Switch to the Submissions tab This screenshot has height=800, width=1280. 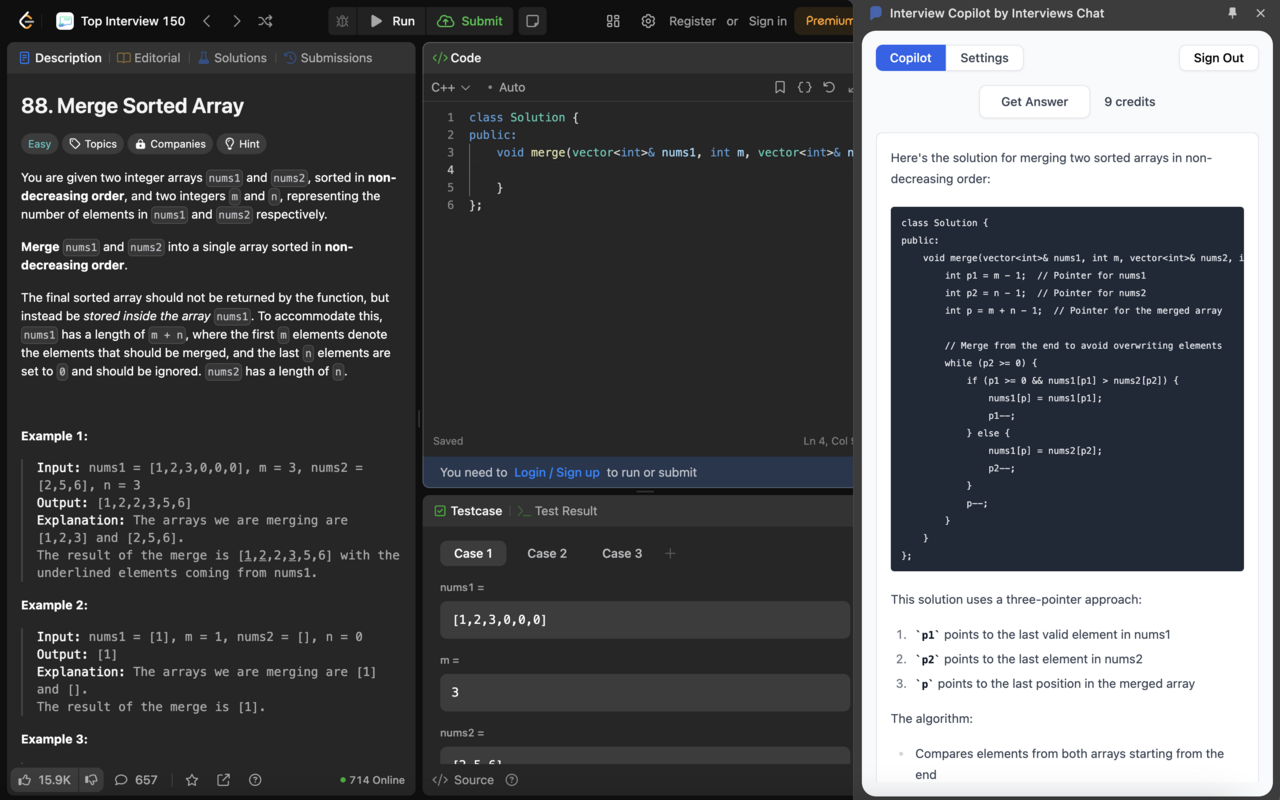(328, 58)
